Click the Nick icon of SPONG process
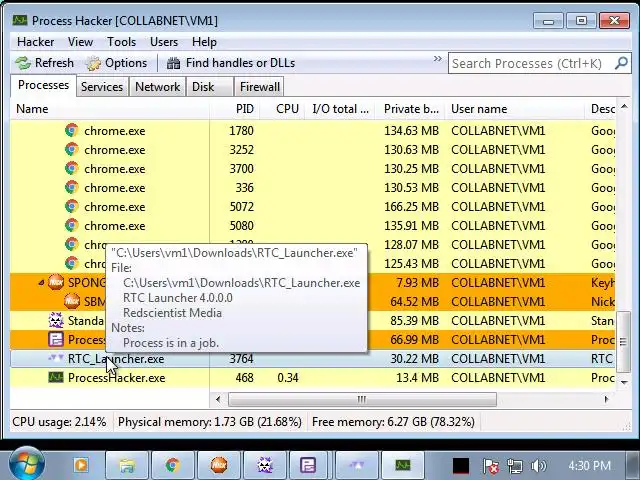Image resolution: width=640 pixels, height=480 pixels. (56, 282)
